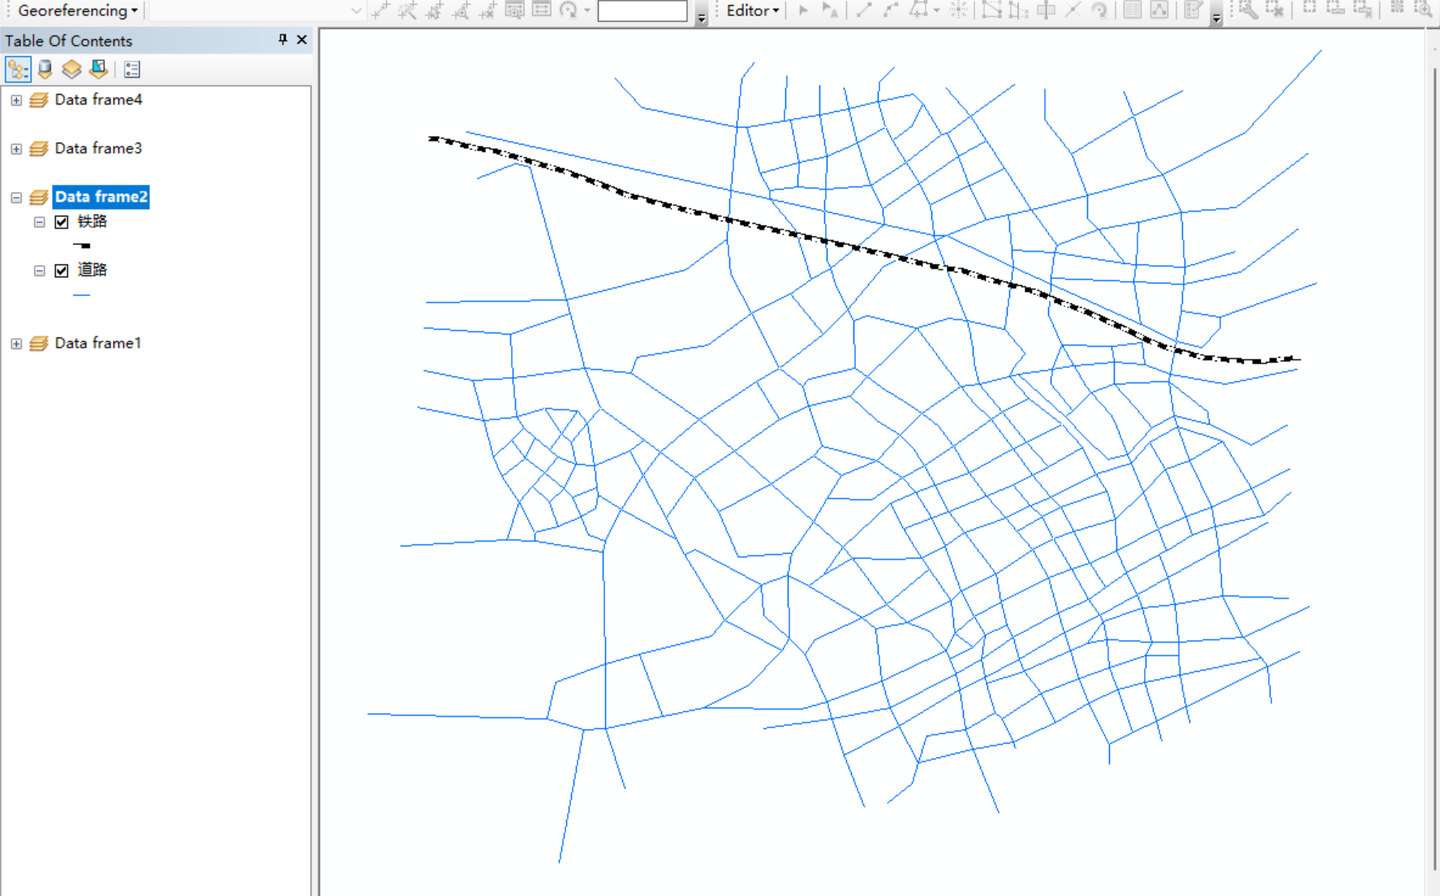The width and height of the screenshot is (1440, 896).
Task: Switch to List By Source view
Action: (44, 68)
